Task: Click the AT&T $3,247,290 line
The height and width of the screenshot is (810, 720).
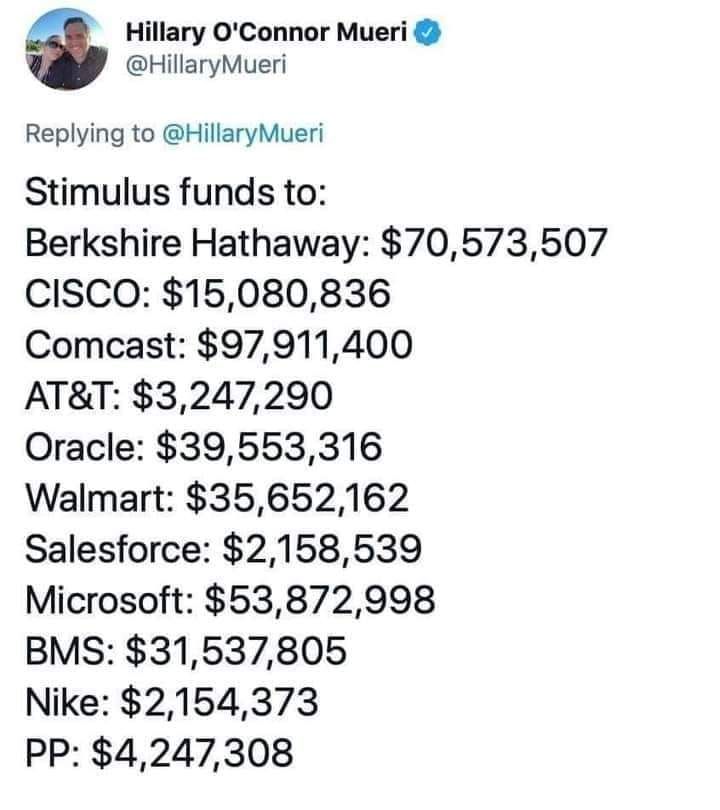Action: coord(179,396)
